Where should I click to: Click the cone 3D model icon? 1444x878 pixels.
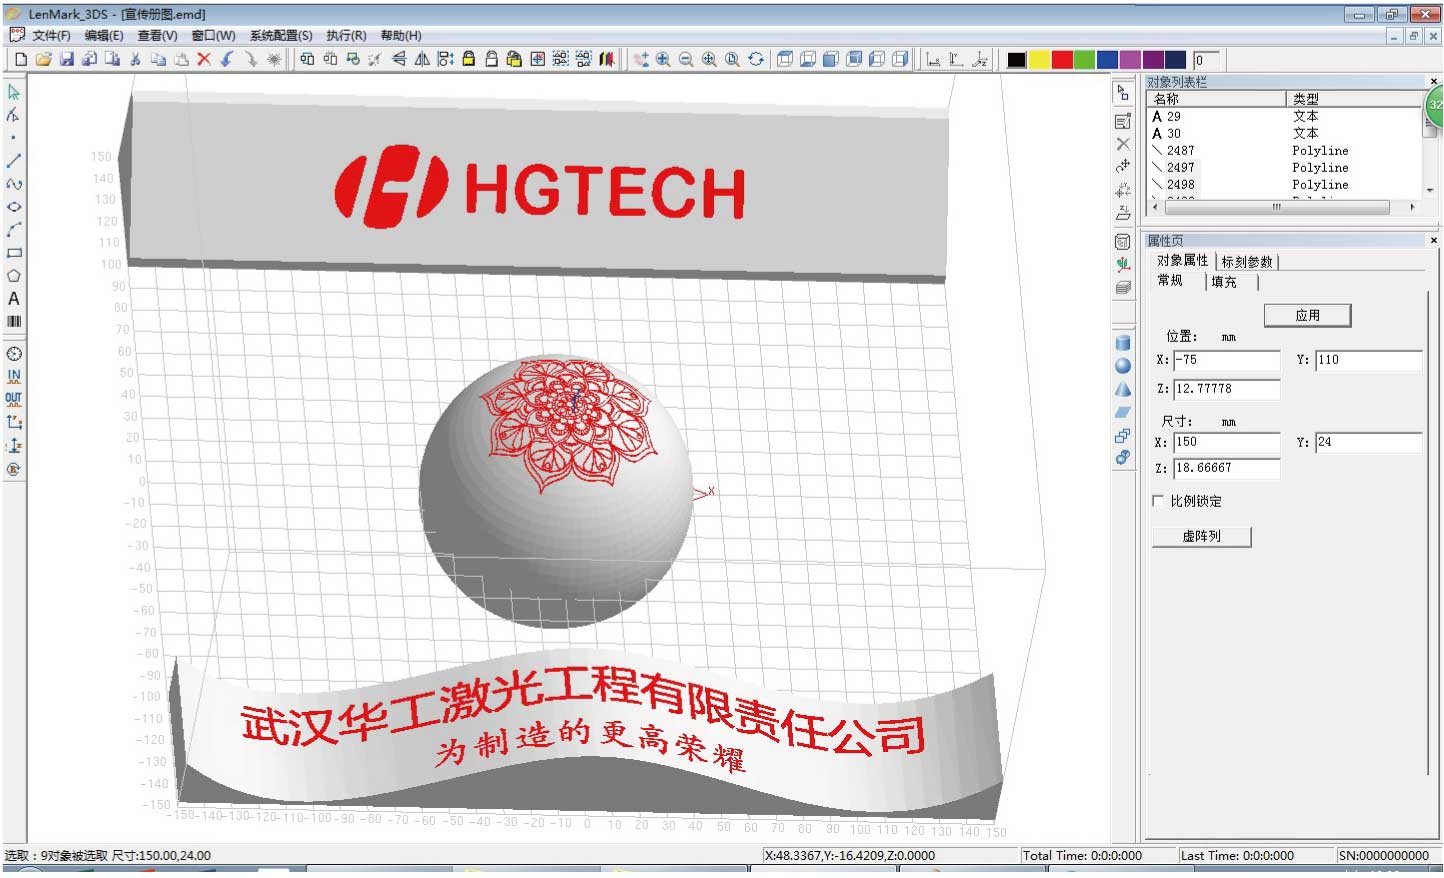1123,389
